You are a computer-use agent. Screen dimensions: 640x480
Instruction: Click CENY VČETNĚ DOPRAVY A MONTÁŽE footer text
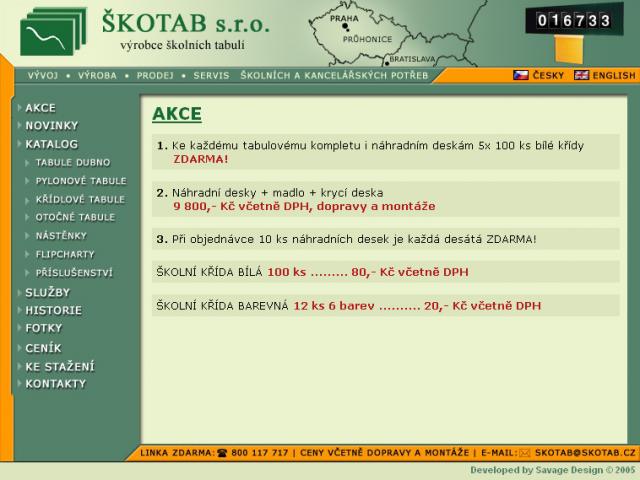384,453
